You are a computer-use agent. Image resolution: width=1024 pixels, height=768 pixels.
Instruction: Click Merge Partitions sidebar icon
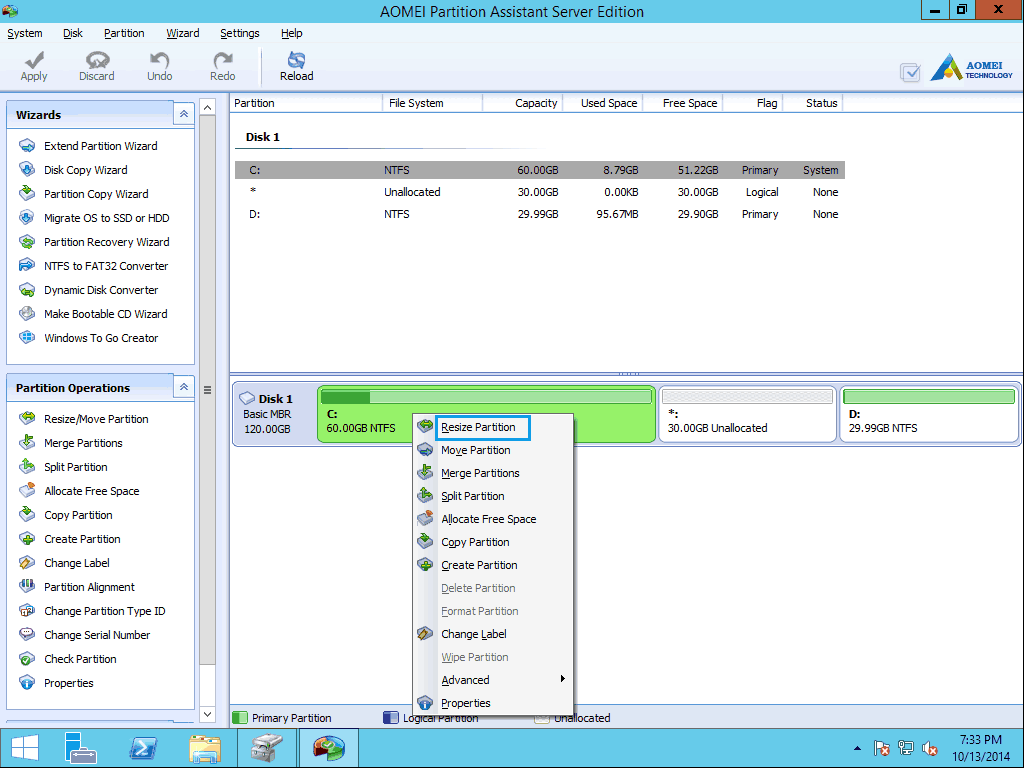click(x=27, y=443)
